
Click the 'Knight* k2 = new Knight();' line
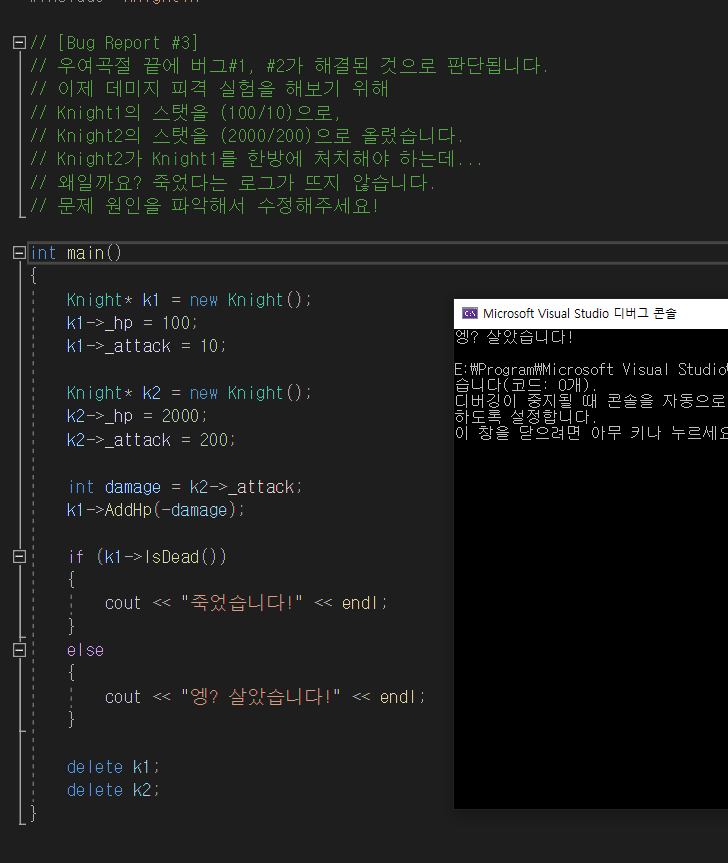click(189, 393)
